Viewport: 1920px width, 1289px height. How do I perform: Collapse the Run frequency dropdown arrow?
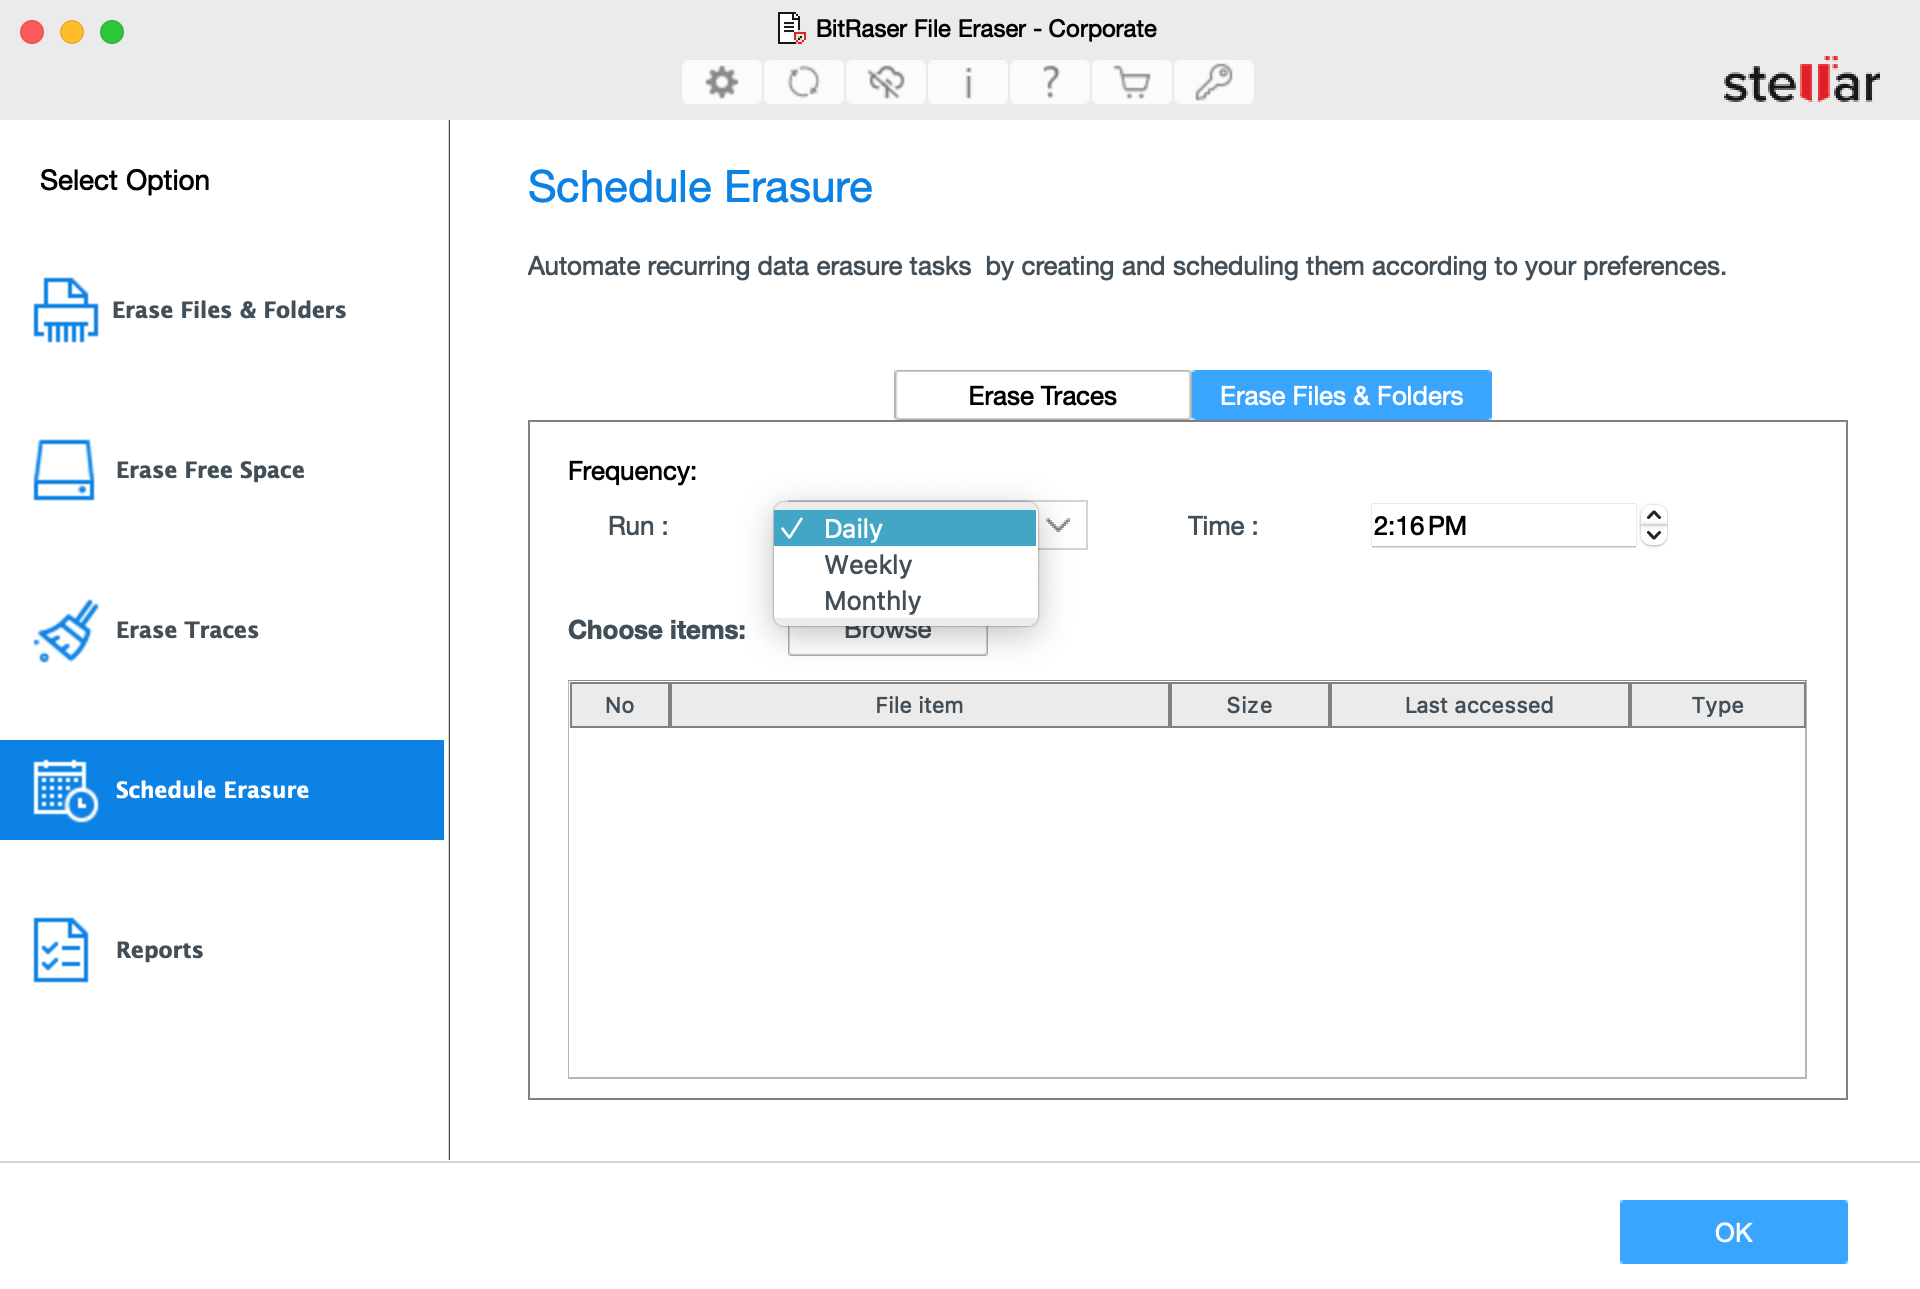[x=1059, y=525]
